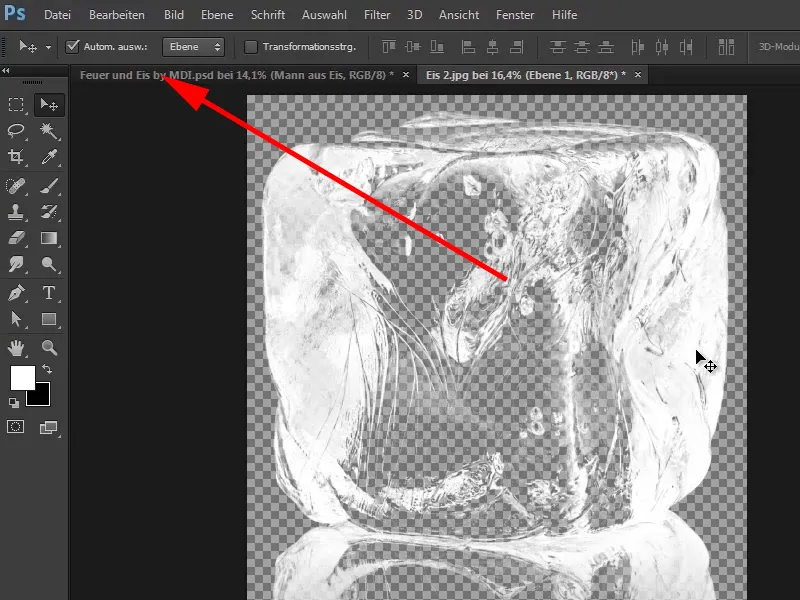Swap foreground and background colors
800x600 pixels.
click(47, 368)
